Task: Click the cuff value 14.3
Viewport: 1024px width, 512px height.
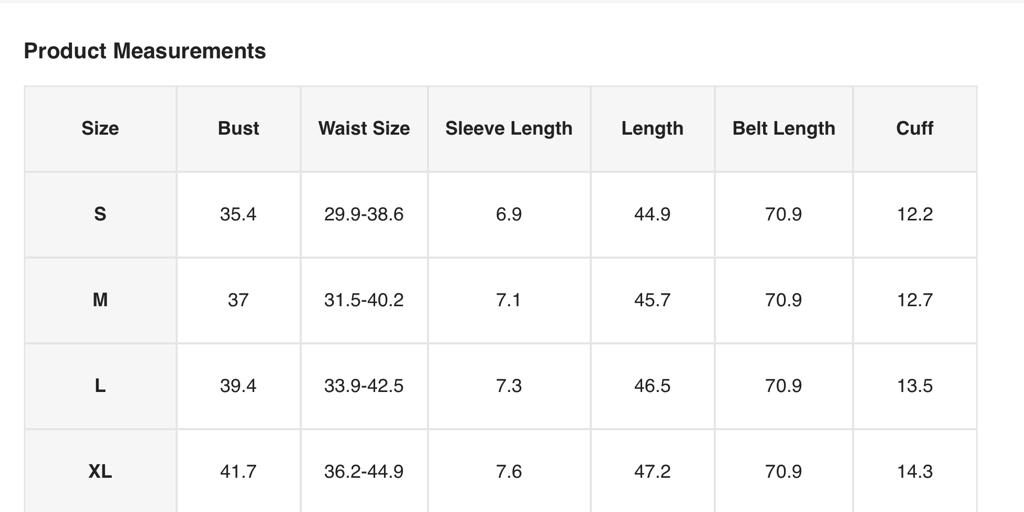Action: [x=914, y=471]
